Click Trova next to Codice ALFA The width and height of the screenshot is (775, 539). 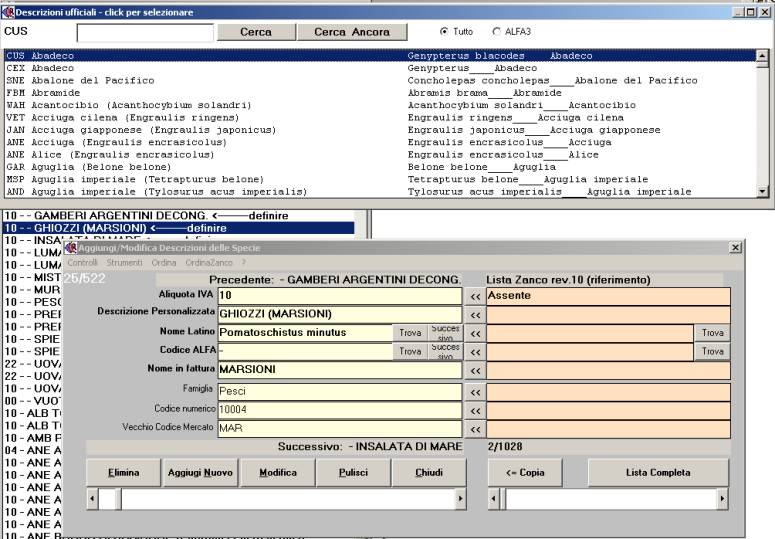pos(410,351)
